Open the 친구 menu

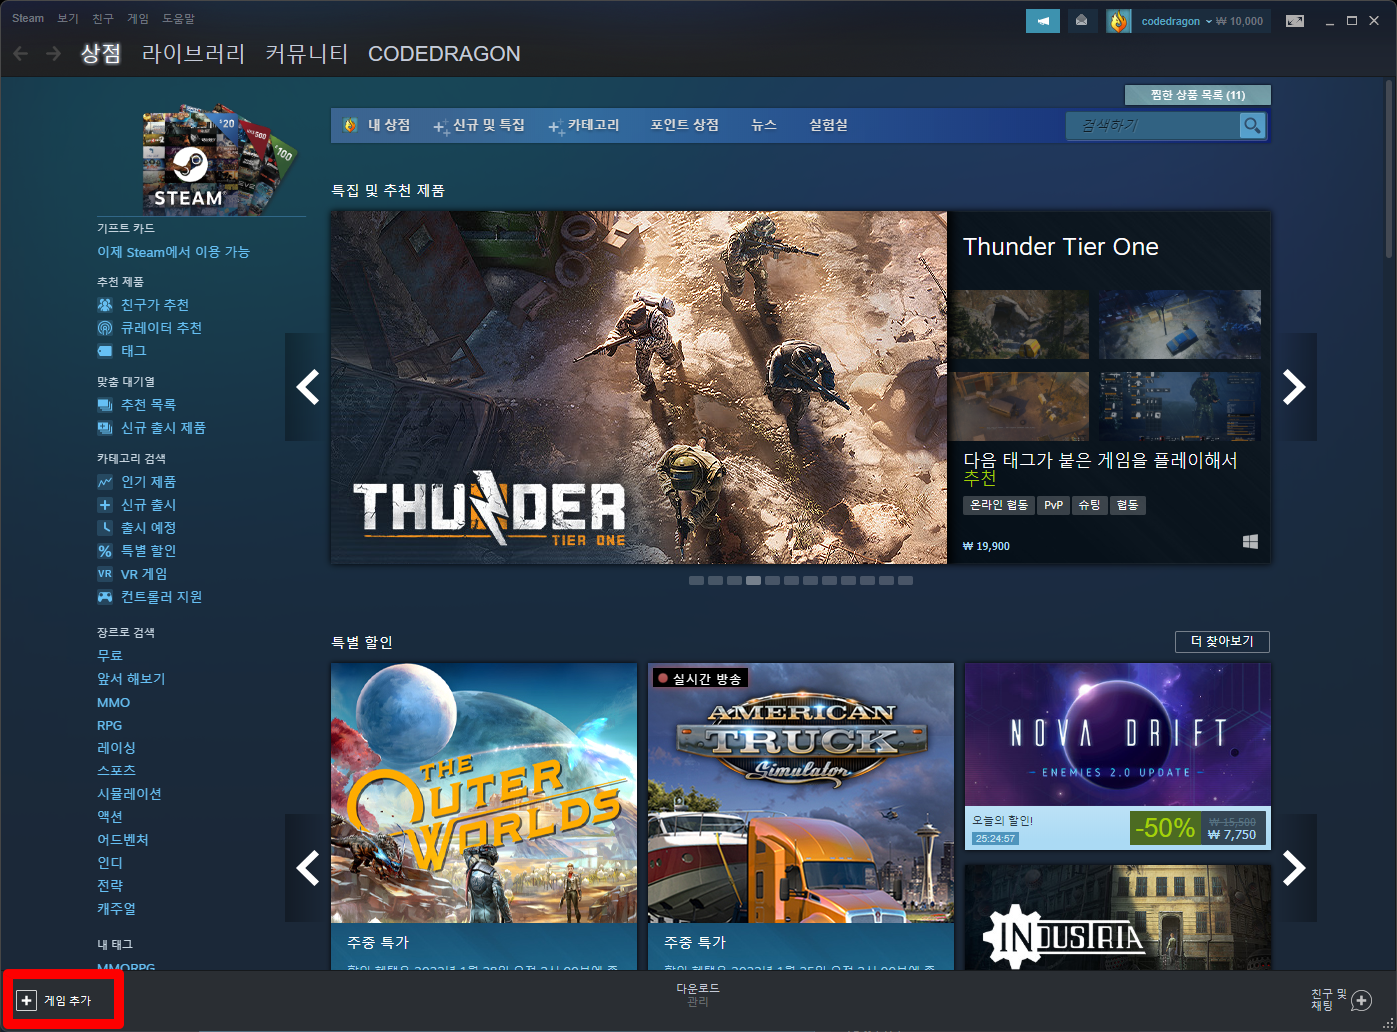[x=103, y=18]
